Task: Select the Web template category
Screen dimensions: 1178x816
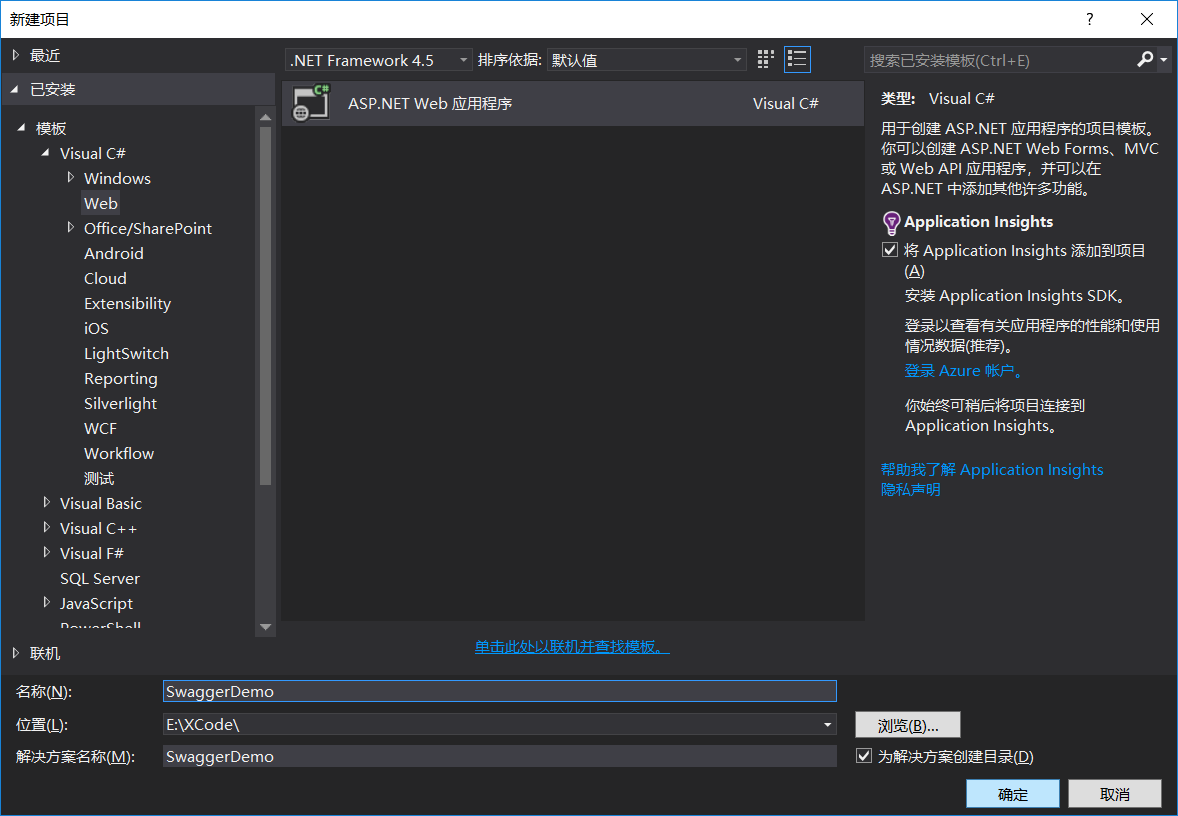Action: point(101,203)
